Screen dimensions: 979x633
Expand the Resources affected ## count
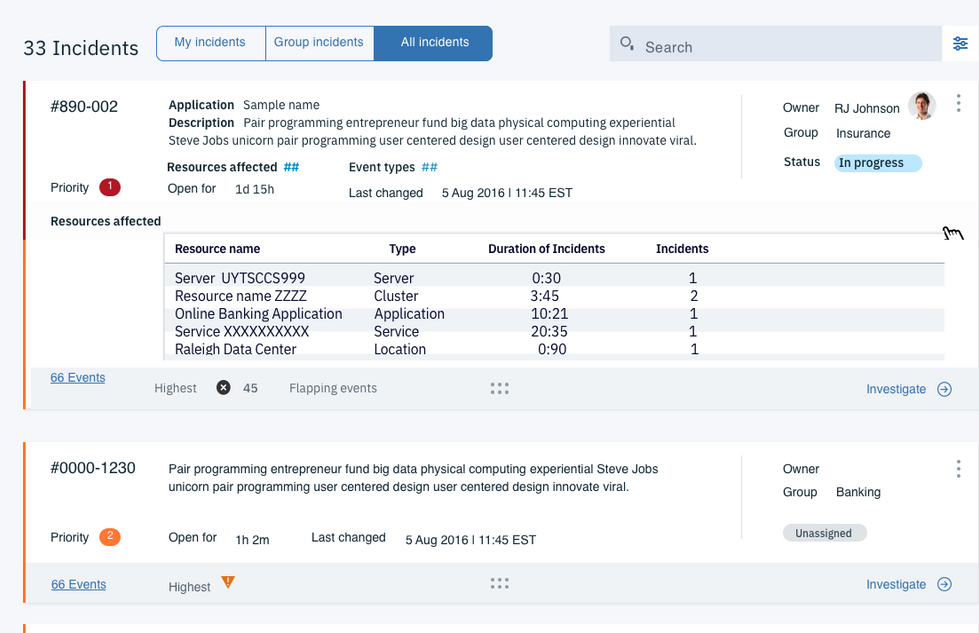pos(291,167)
